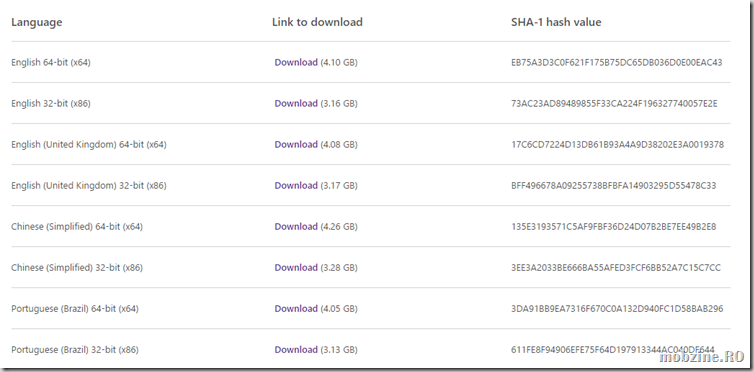Click the Language column header
Image resolution: width=754 pixels, height=372 pixels.
click(x=37, y=22)
